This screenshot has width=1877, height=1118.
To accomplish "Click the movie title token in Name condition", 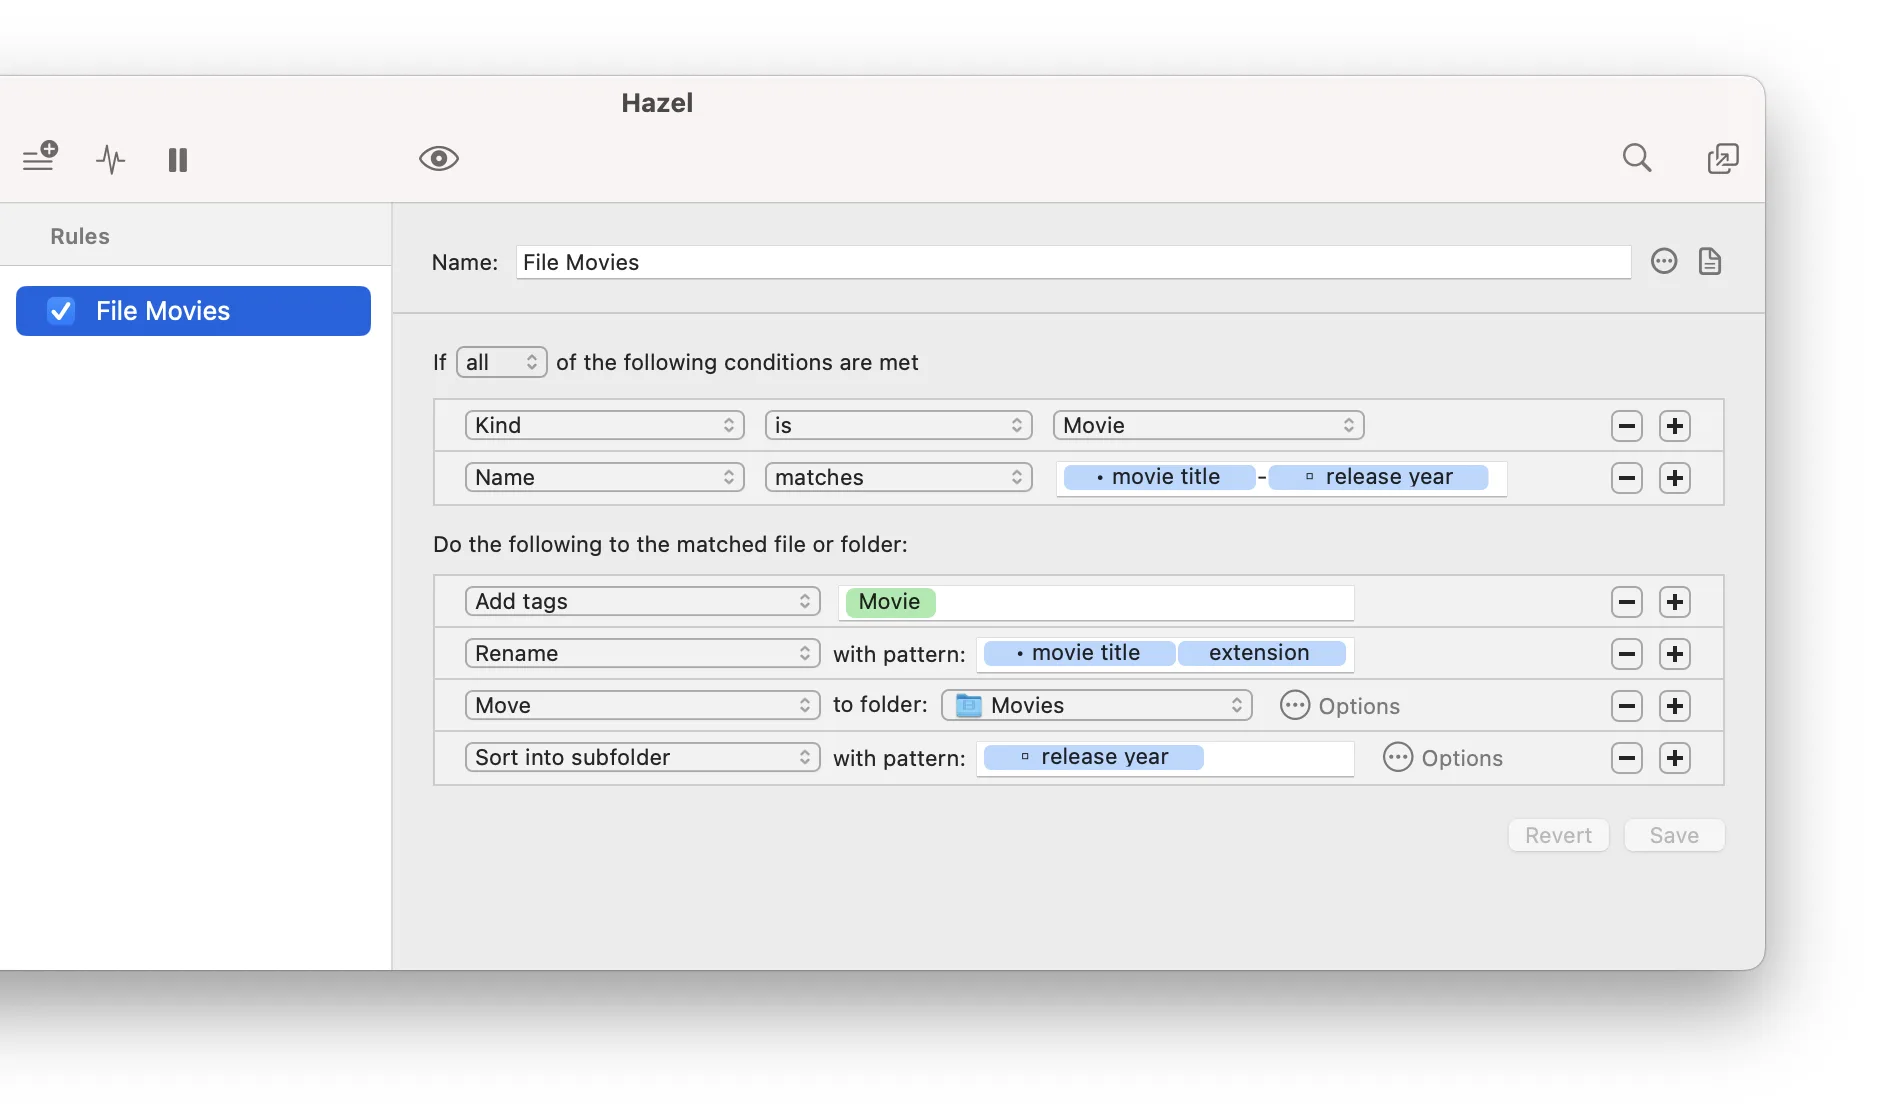I will [1159, 477].
